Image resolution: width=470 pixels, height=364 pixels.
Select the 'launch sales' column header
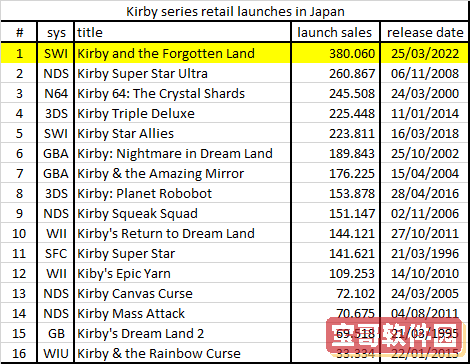pyautogui.click(x=335, y=32)
